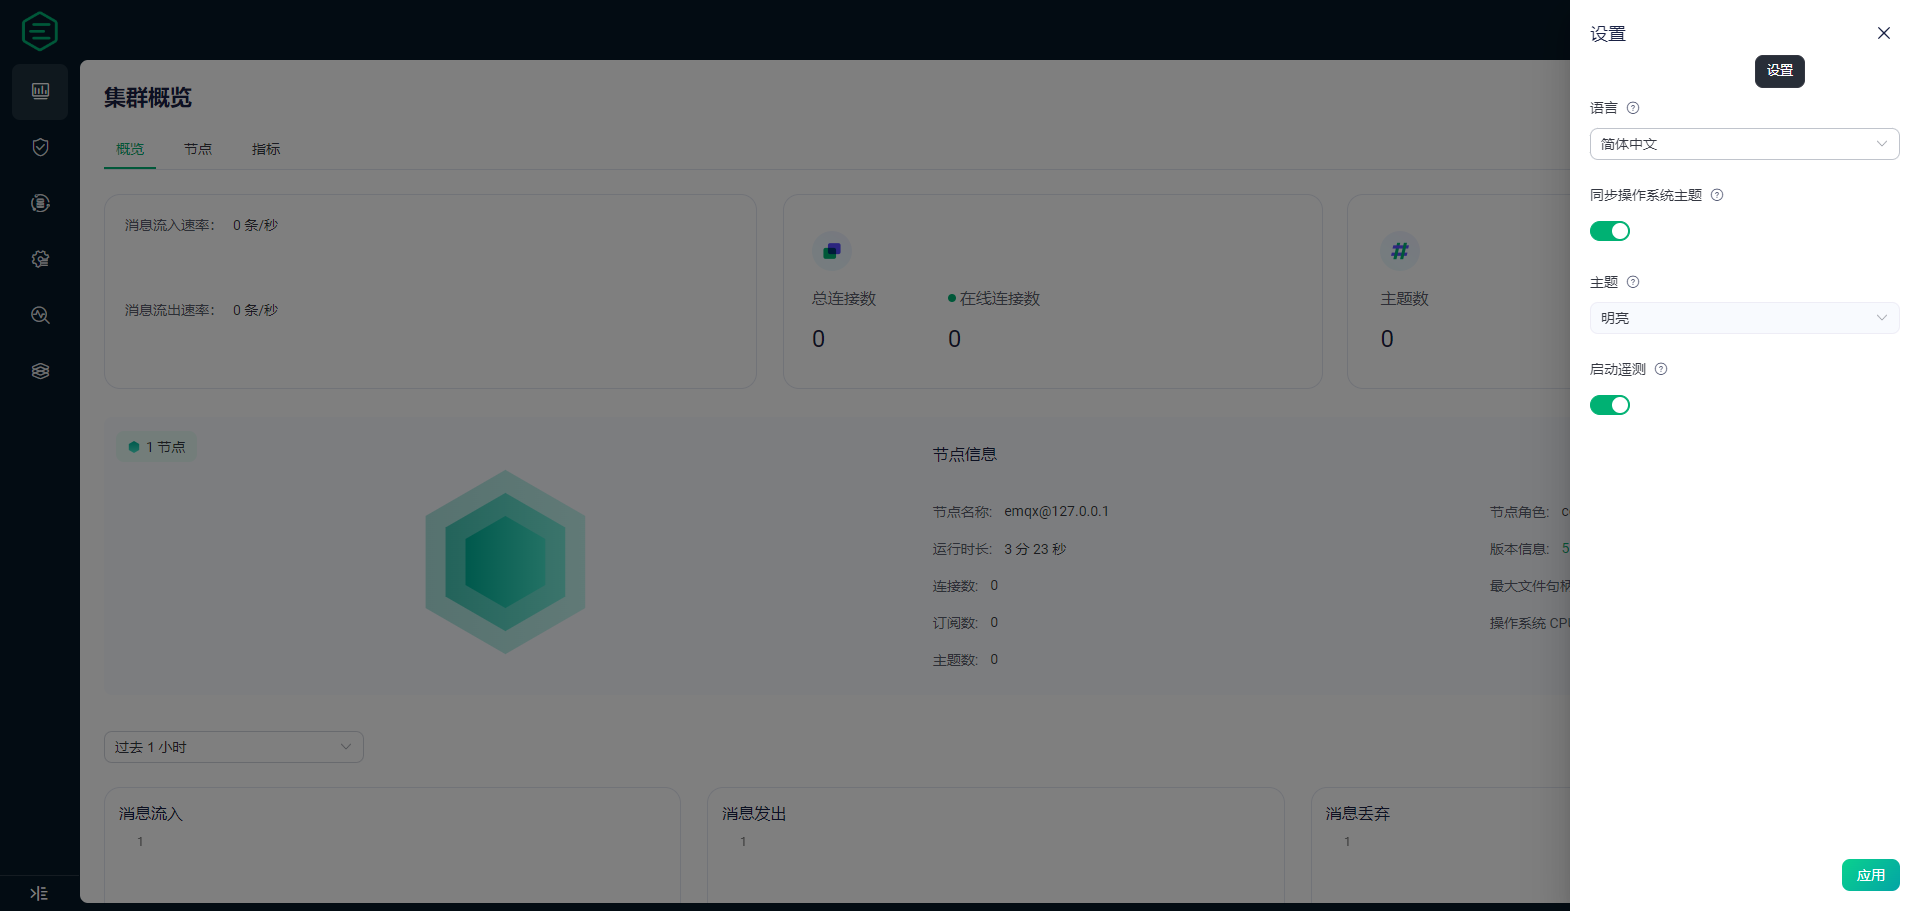The width and height of the screenshot is (1920, 911).
Task: Click the 消息流入速率 label
Action: (x=170, y=225)
